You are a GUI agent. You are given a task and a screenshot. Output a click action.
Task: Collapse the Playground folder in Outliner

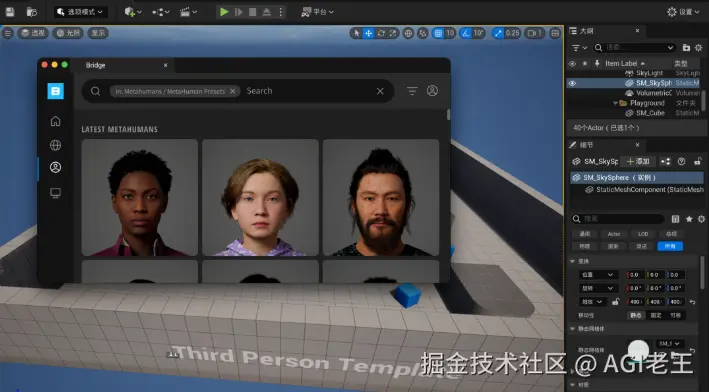[615, 104]
